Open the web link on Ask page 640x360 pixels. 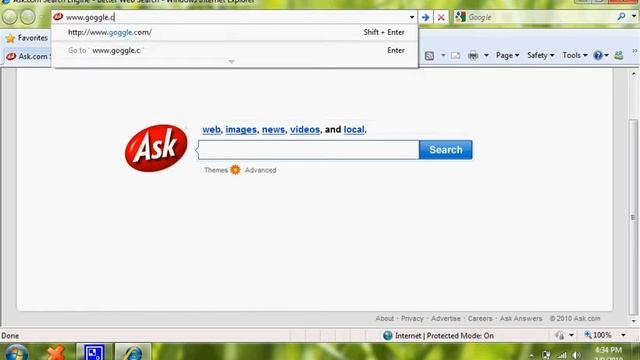click(211, 130)
